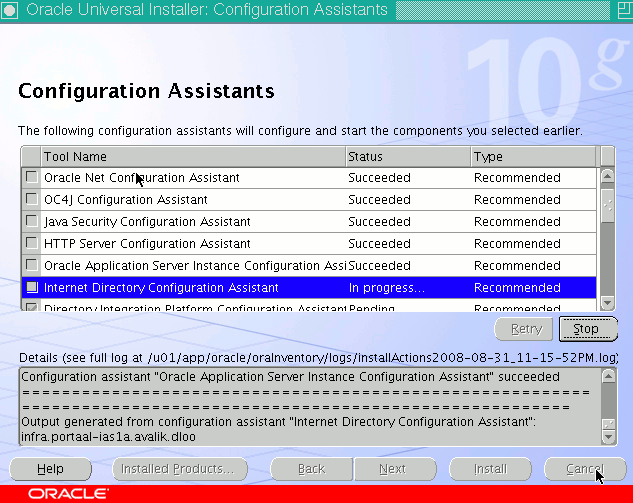Click the Install button
Screen dimensions: 633x503
(x=490, y=469)
